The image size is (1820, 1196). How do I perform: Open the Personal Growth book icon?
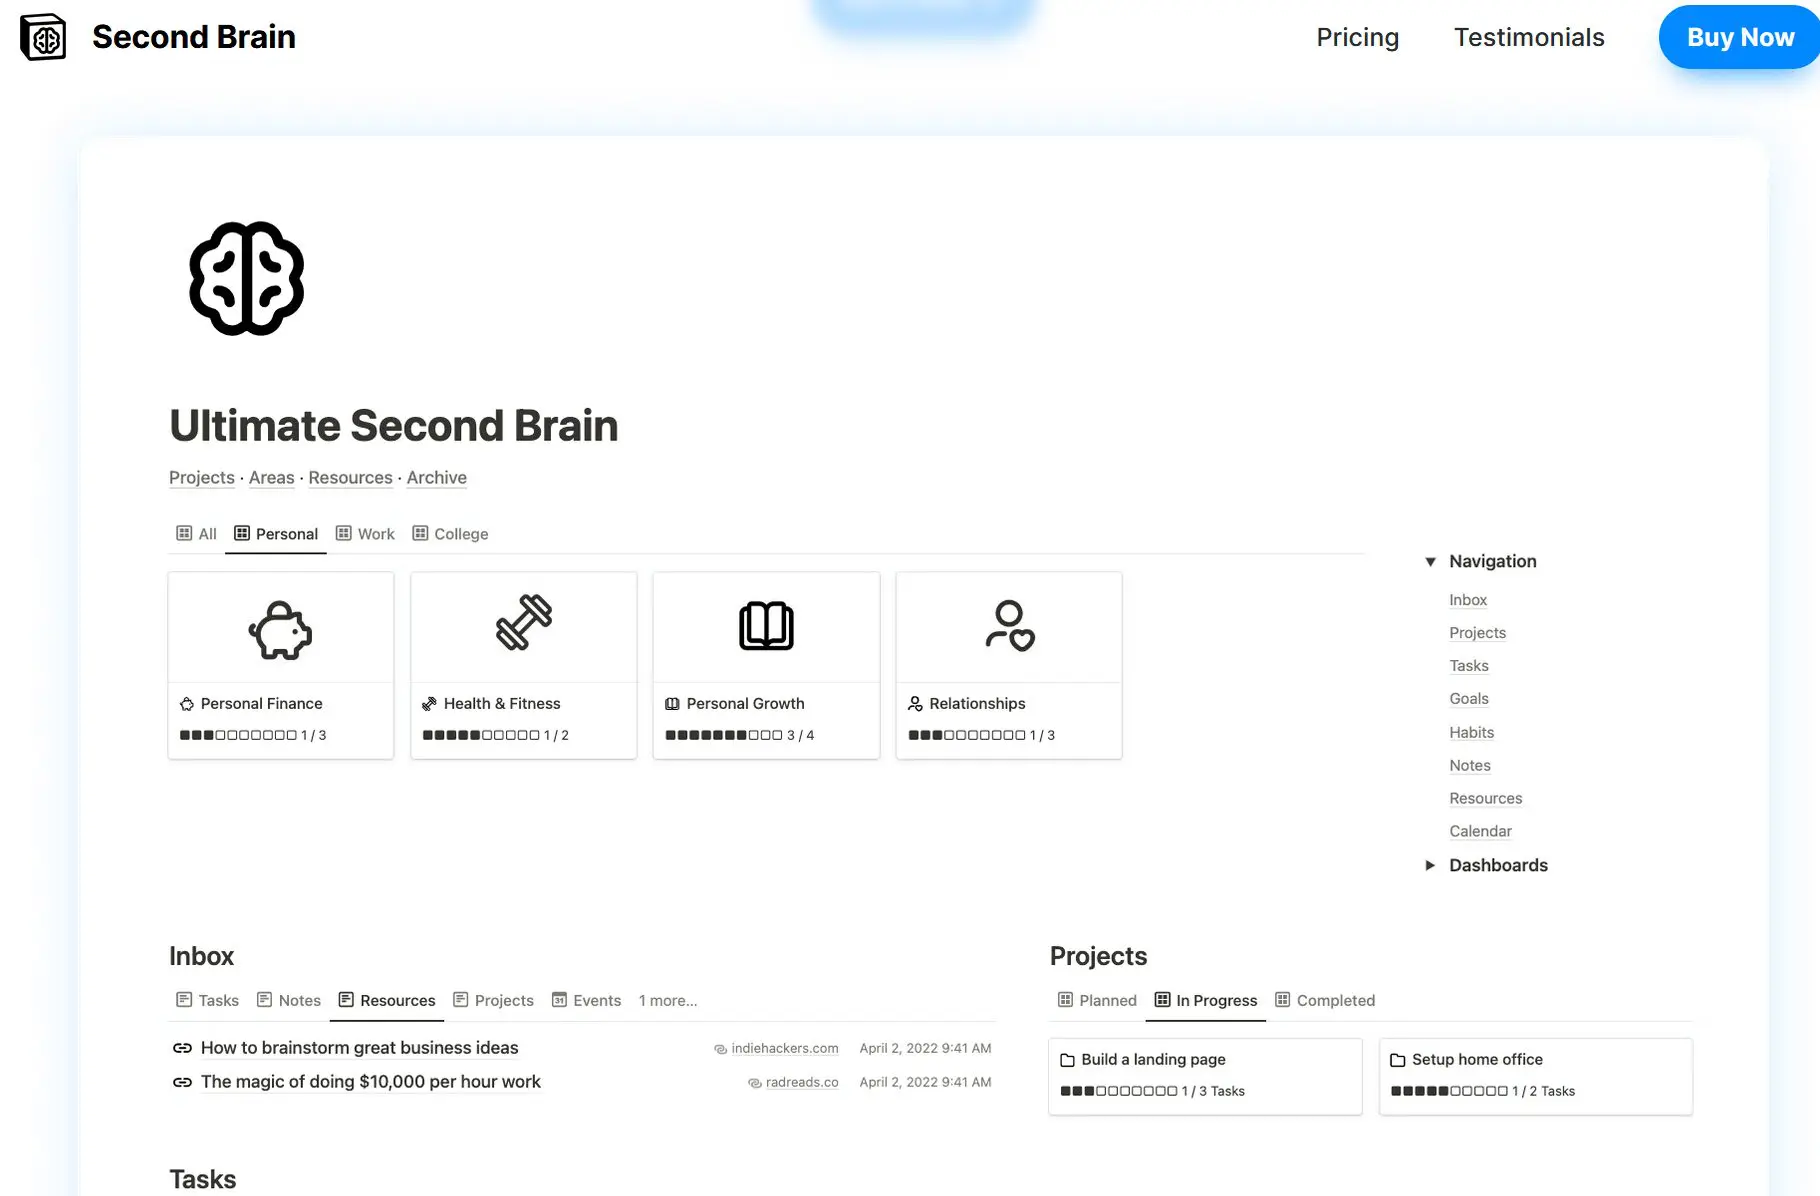pos(766,626)
